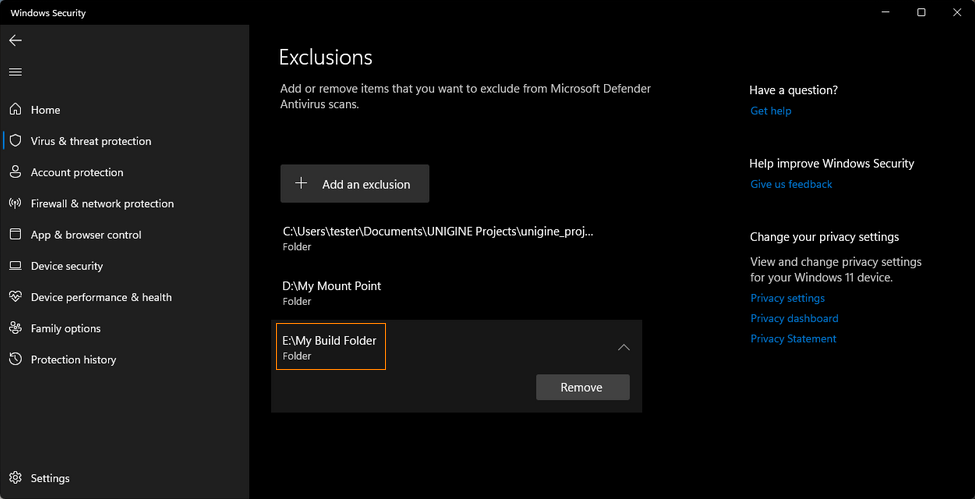Click the Home house icon
This screenshot has height=499, width=975.
click(x=16, y=110)
